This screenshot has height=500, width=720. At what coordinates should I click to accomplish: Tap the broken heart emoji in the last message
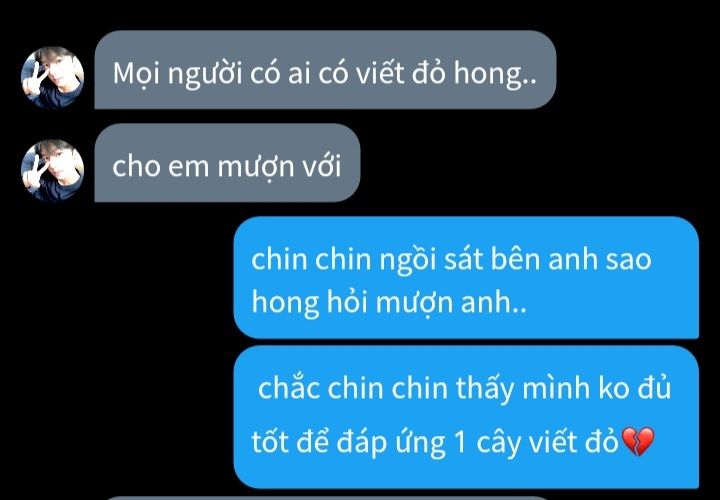click(x=637, y=441)
